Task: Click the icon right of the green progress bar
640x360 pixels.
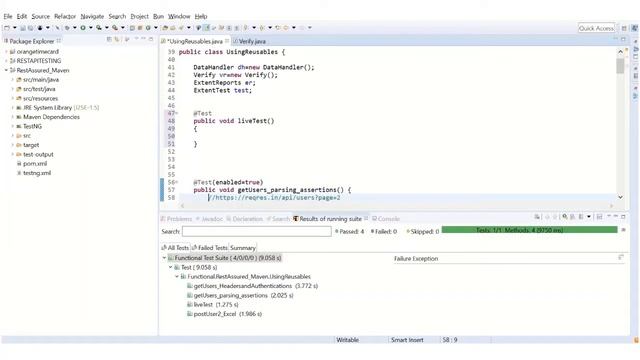Action: tap(623, 230)
